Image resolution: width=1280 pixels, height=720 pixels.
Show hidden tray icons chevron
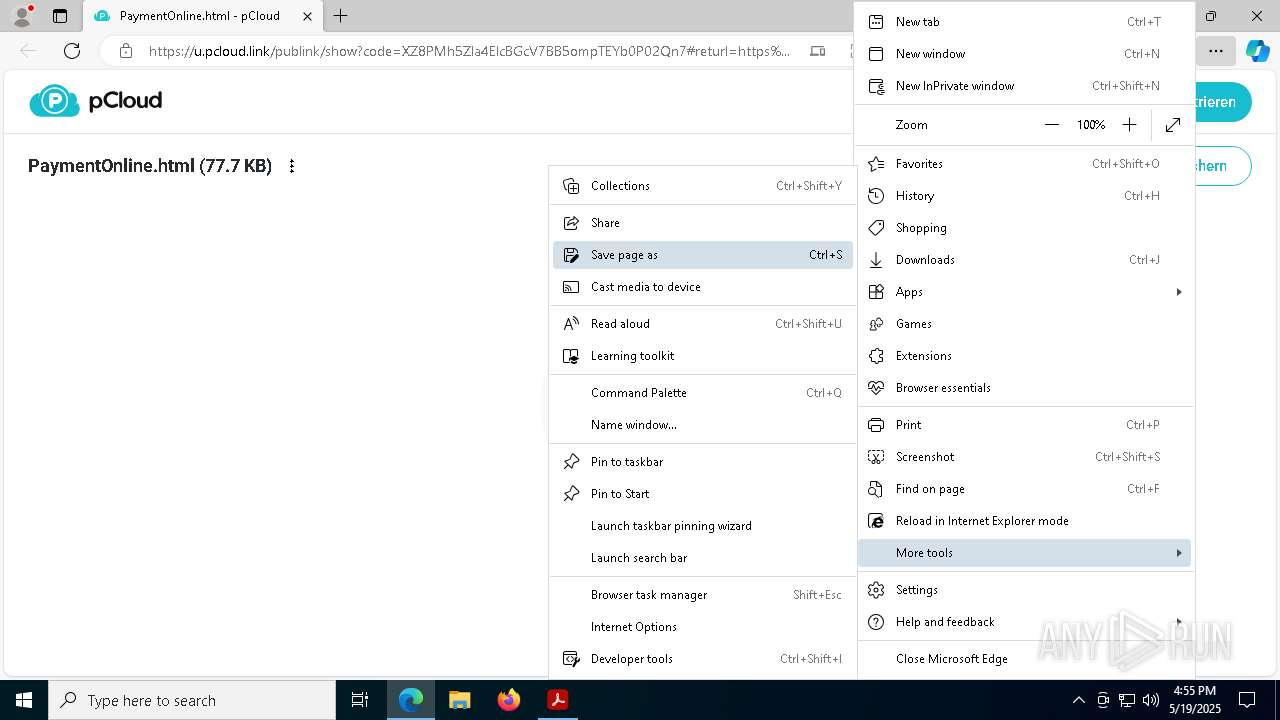(1078, 700)
